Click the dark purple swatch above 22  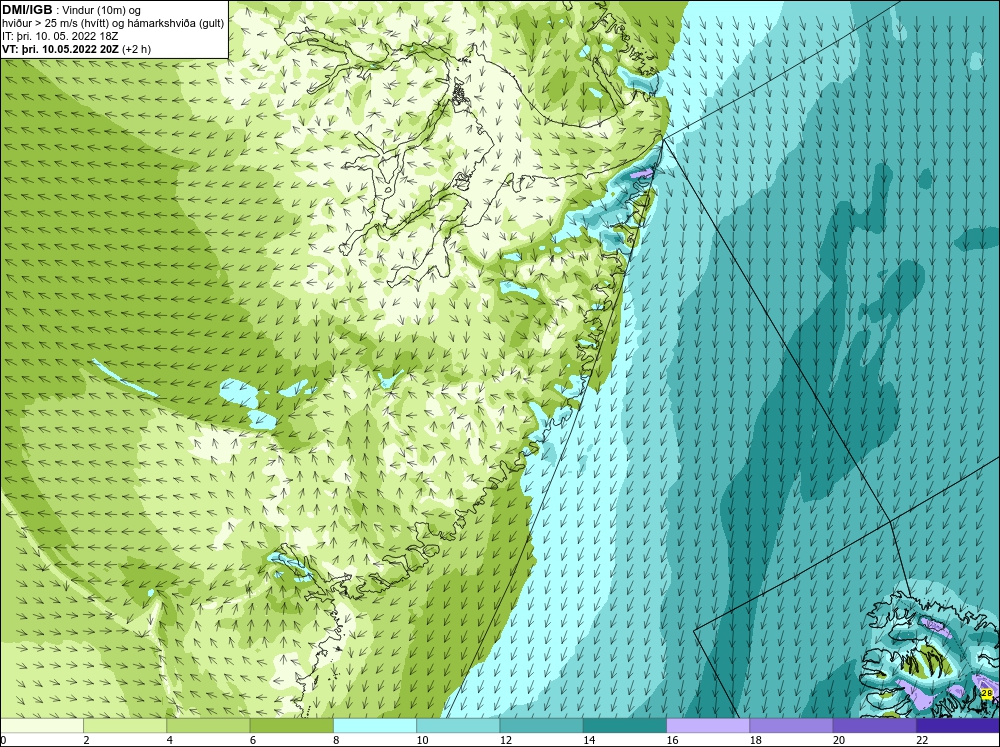coord(958,726)
